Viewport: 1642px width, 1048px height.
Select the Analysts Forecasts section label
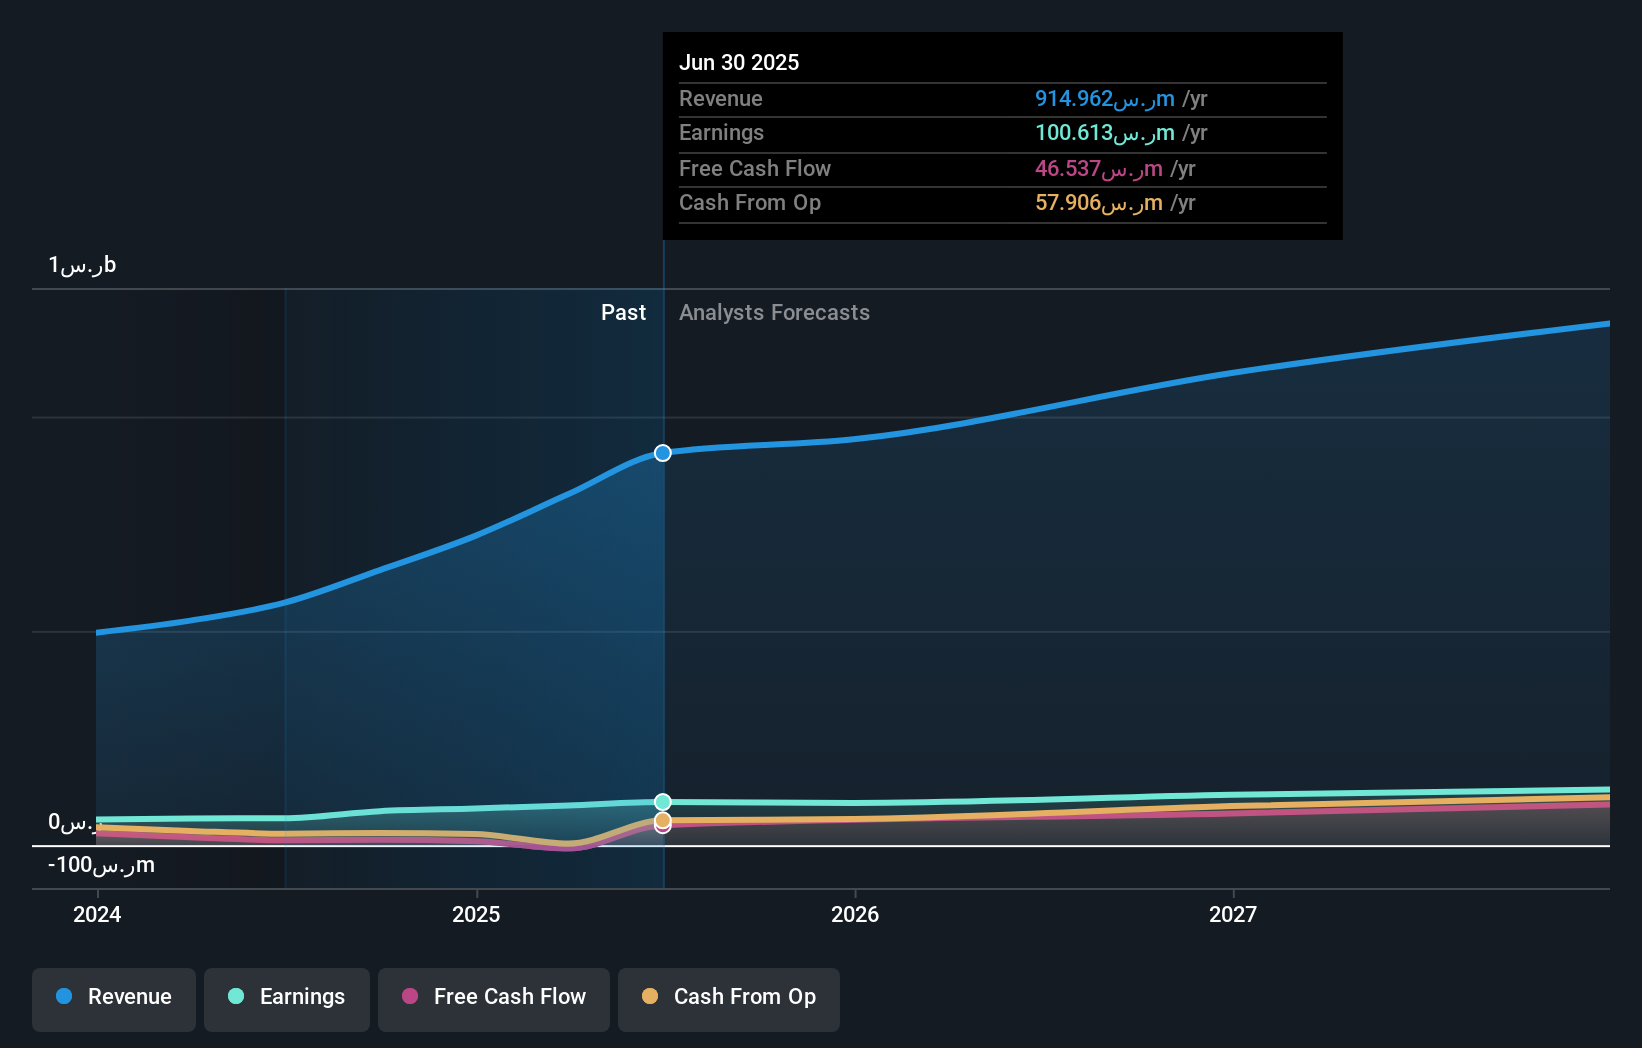773,312
